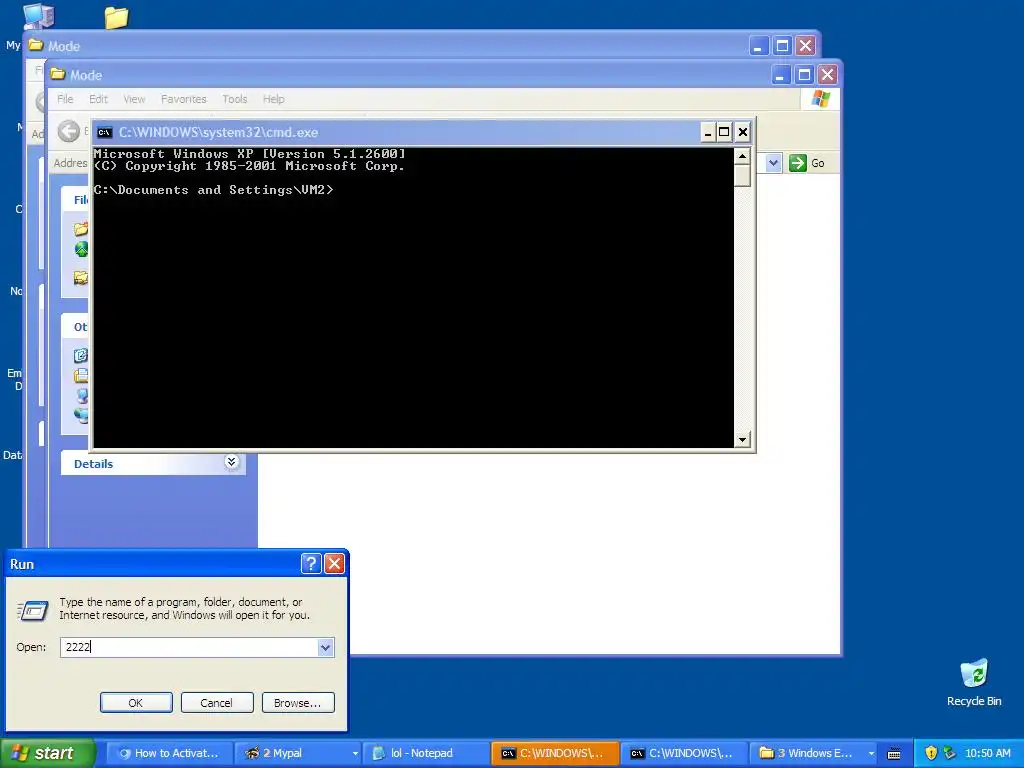
Task: Click the network connection tray icon
Action: (950, 753)
